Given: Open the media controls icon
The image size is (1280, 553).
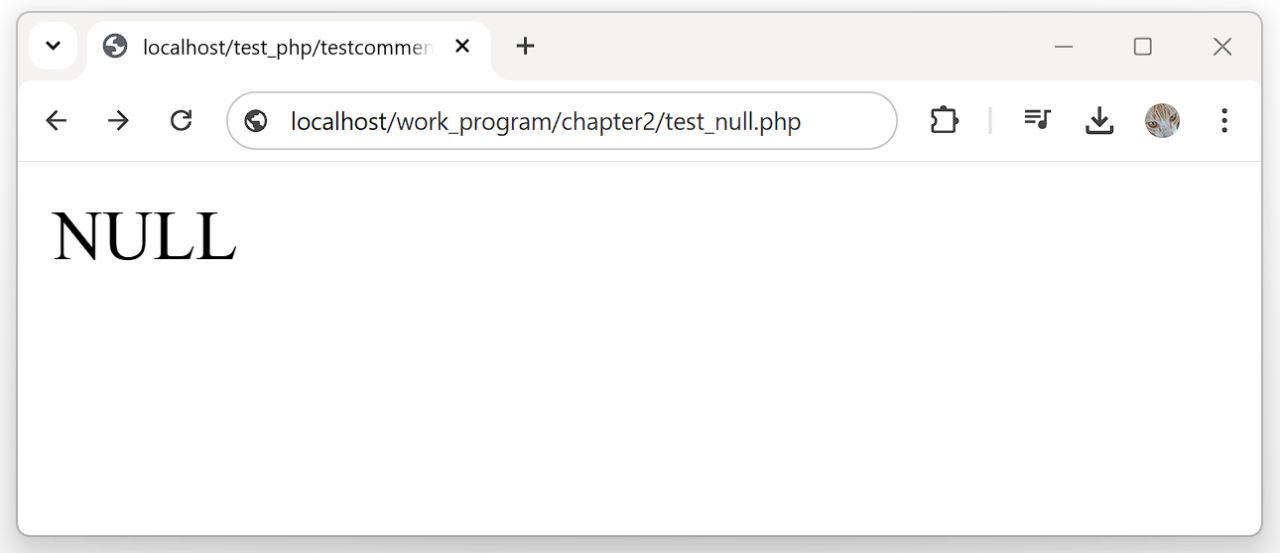Looking at the screenshot, I should click(1037, 121).
